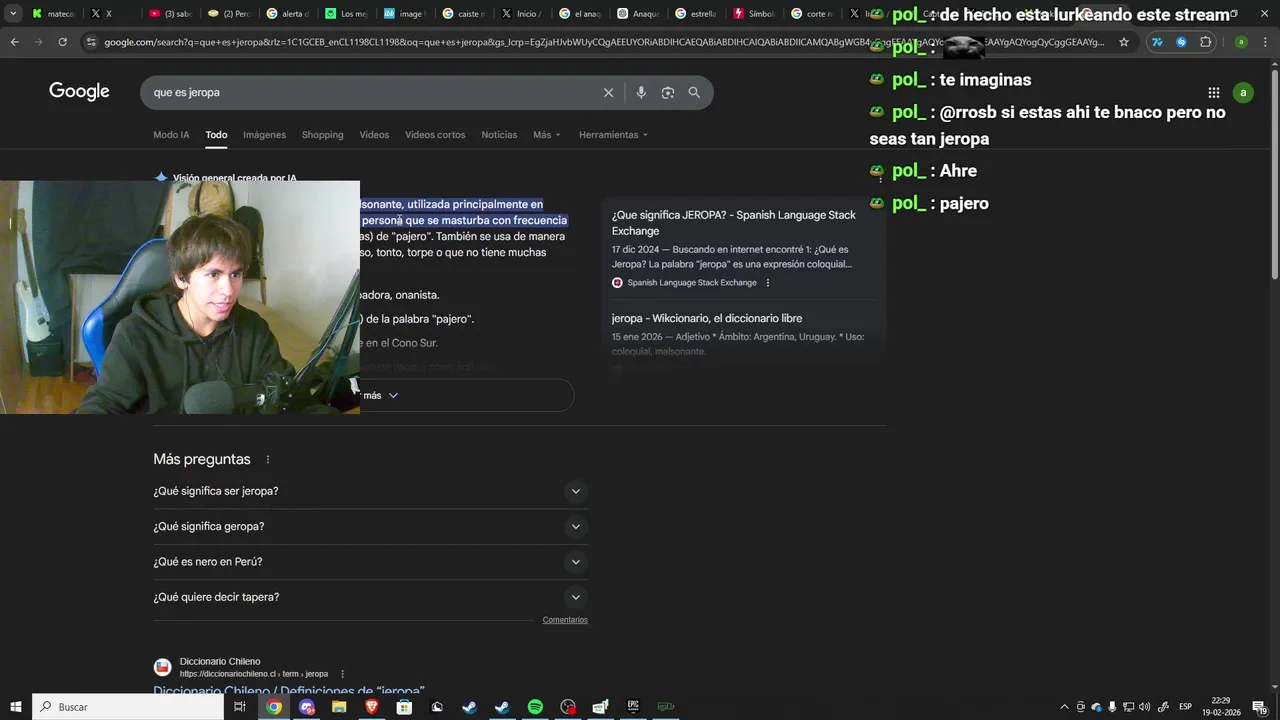Open the Chrome tab search dropdown
Viewport: 1280px width, 720px height.
(x=13, y=14)
